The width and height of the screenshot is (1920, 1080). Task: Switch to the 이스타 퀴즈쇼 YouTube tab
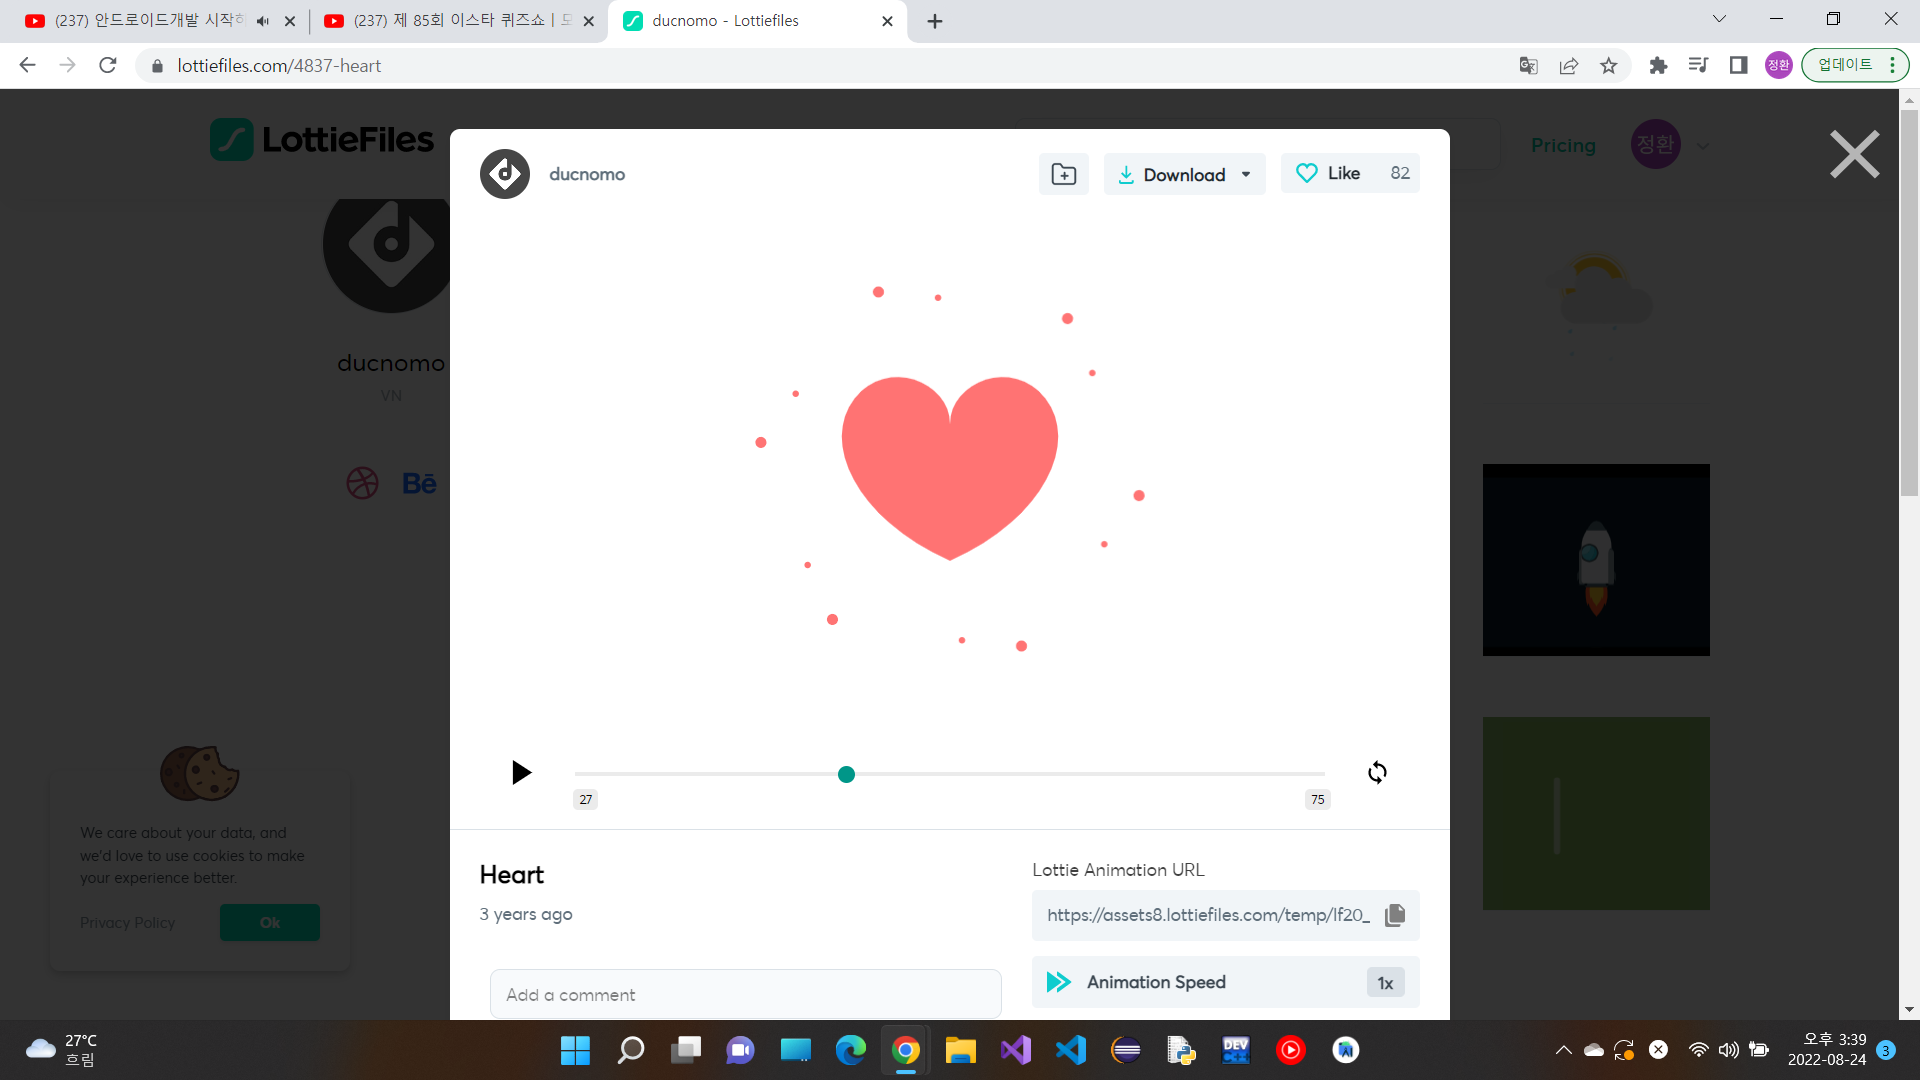450,20
